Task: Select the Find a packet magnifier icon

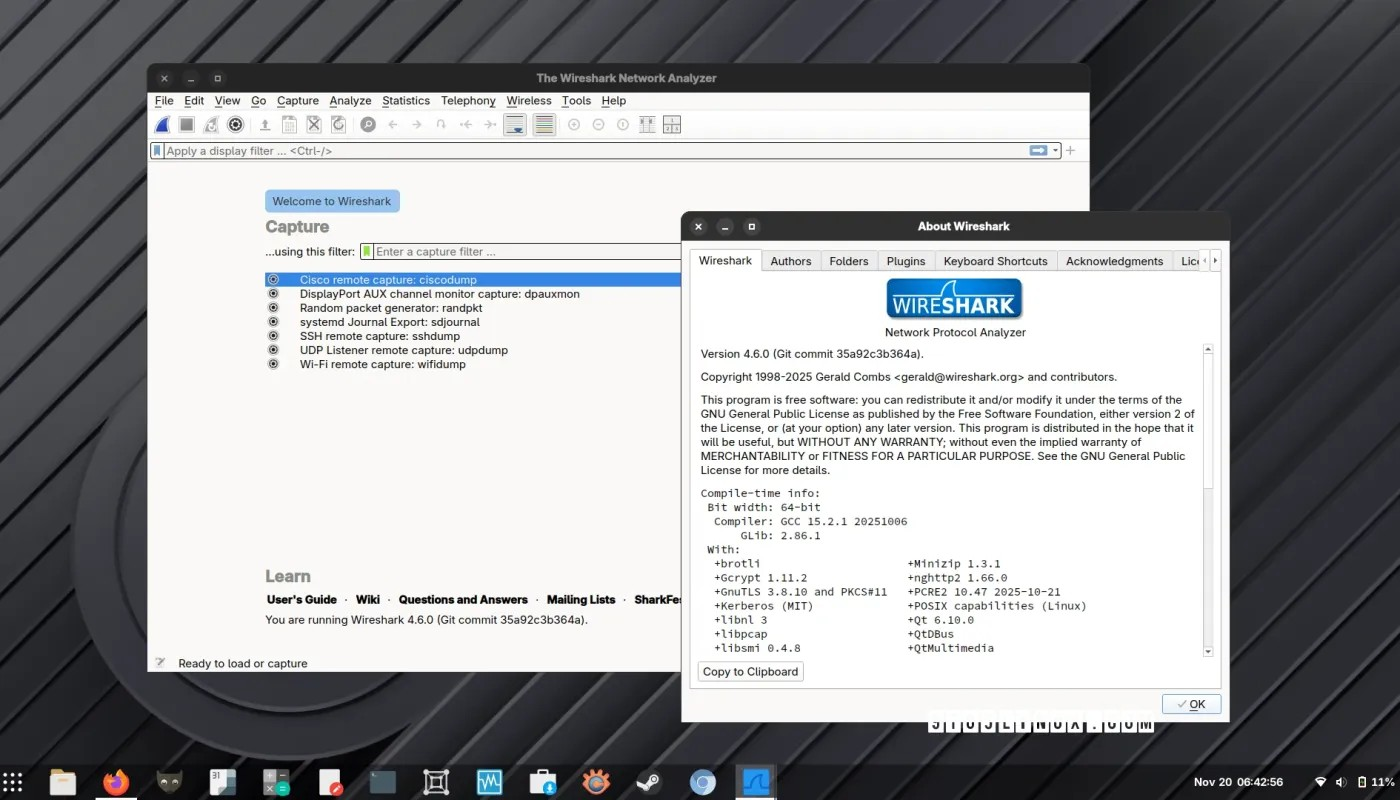Action: (x=367, y=124)
